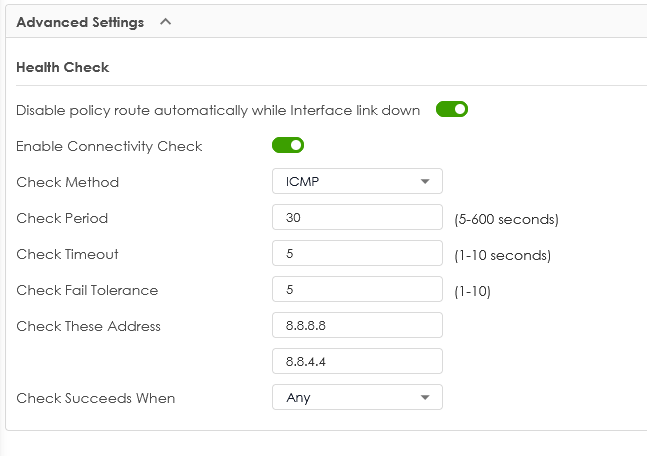The width and height of the screenshot is (647, 456).
Task: Click the Check Period label
Action: (x=62, y=218)
